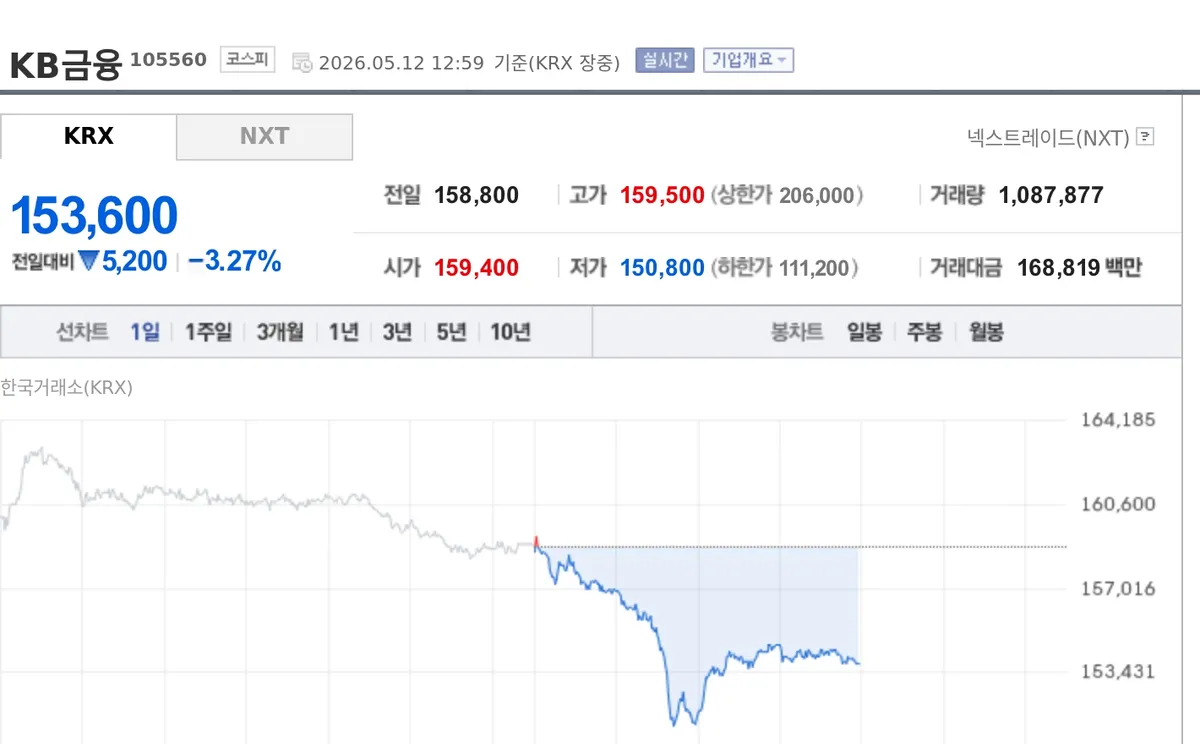
Task: Switch chart to 5년 range
Action: (x=451, y=333)
